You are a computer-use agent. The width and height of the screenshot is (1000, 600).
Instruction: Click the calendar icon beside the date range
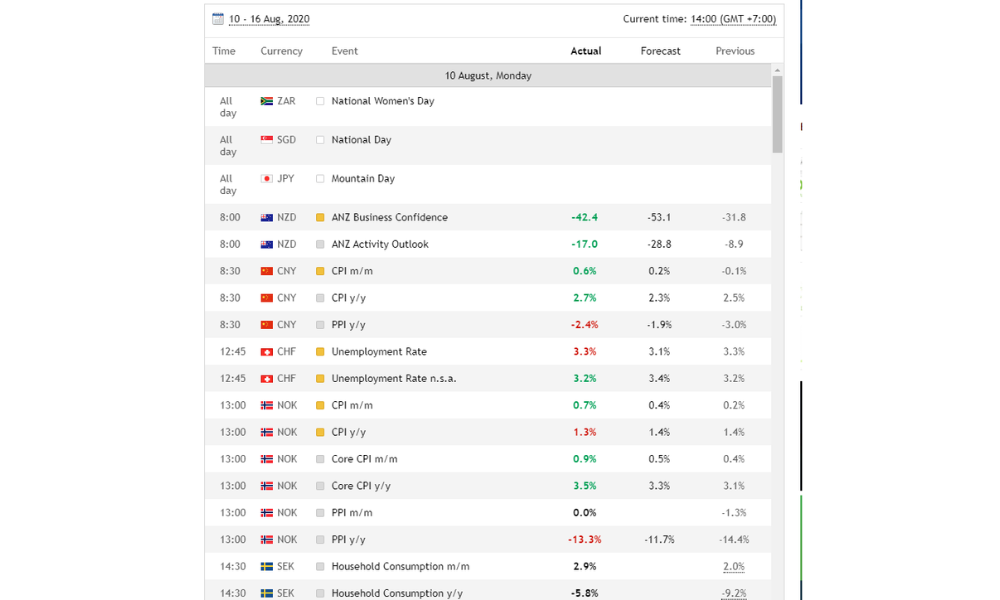pyautogui.click(x=218, y=19)
